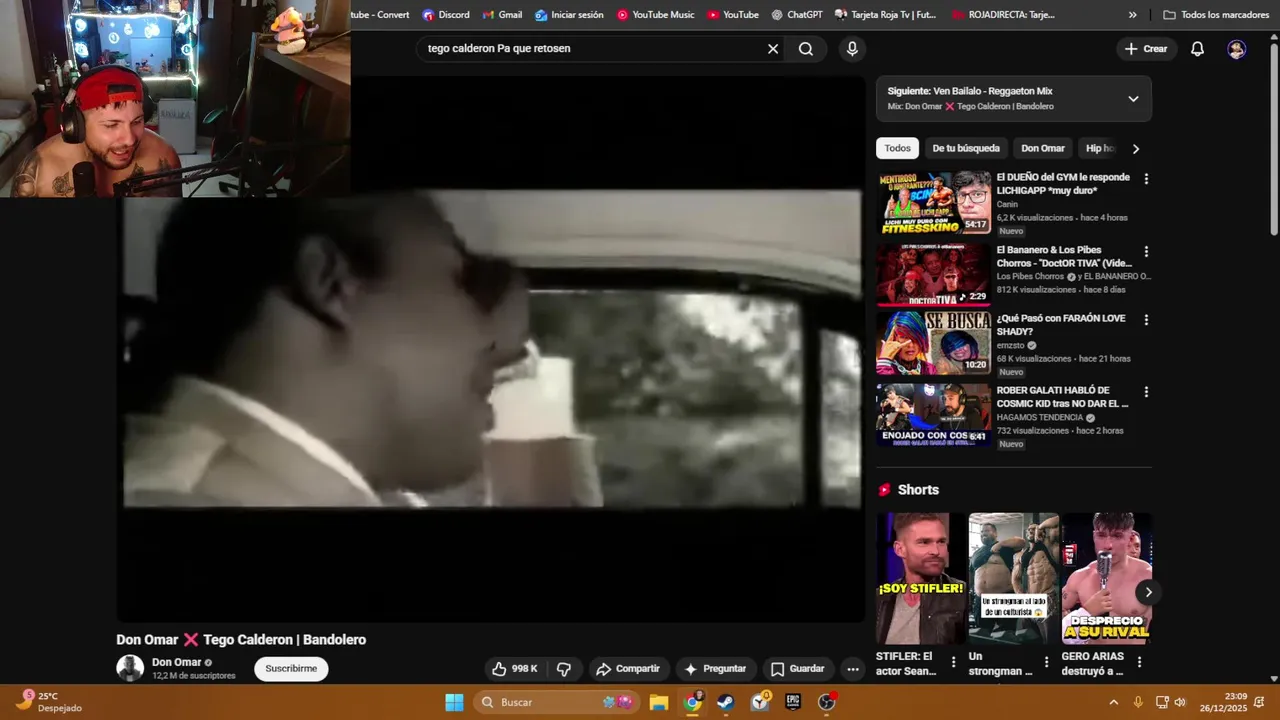
Task: Show hidden system tray icons
Action: [x=1114, y=702]
